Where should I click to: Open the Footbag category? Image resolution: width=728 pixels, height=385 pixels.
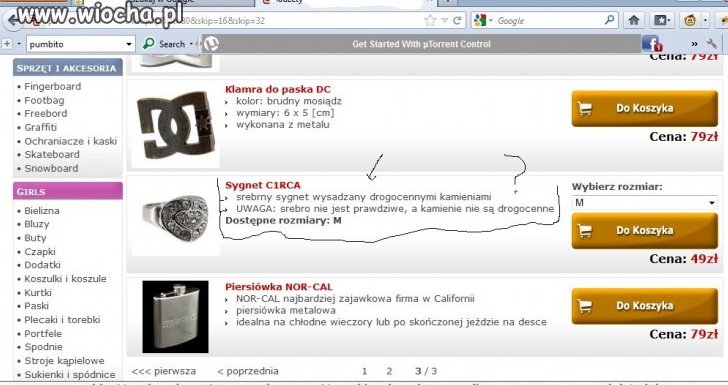(x=44, y=100)
